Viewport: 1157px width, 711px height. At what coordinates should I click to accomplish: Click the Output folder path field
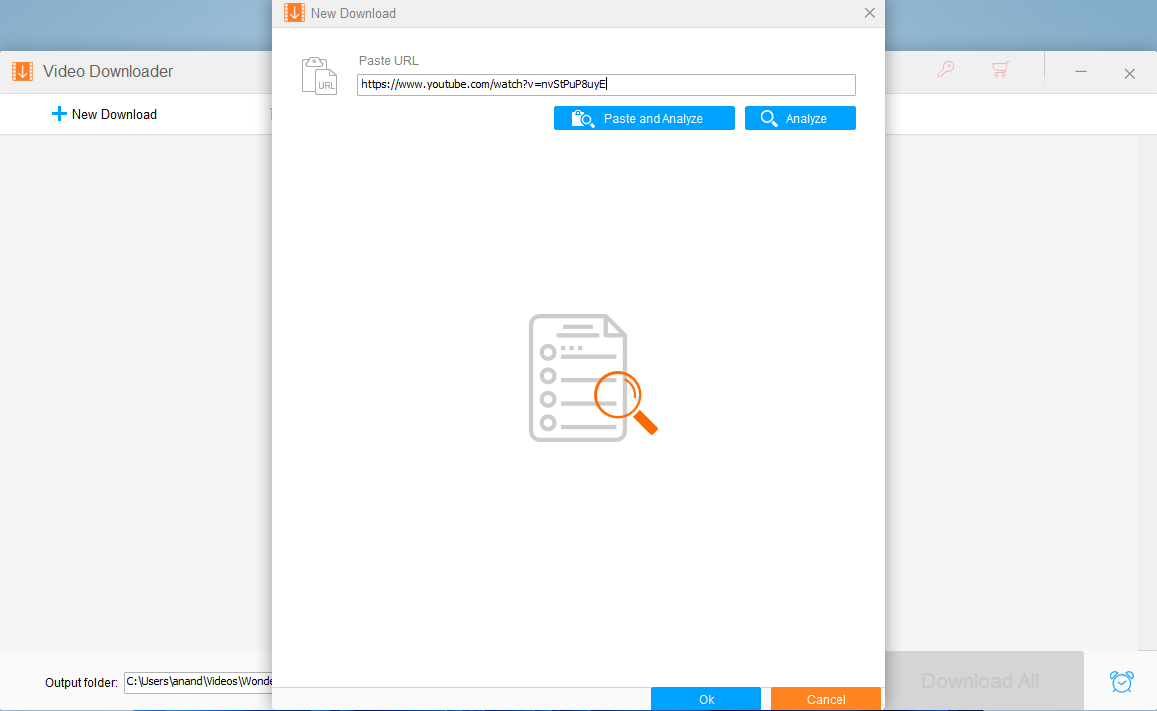pyautogui.click(x=198, y=682)
